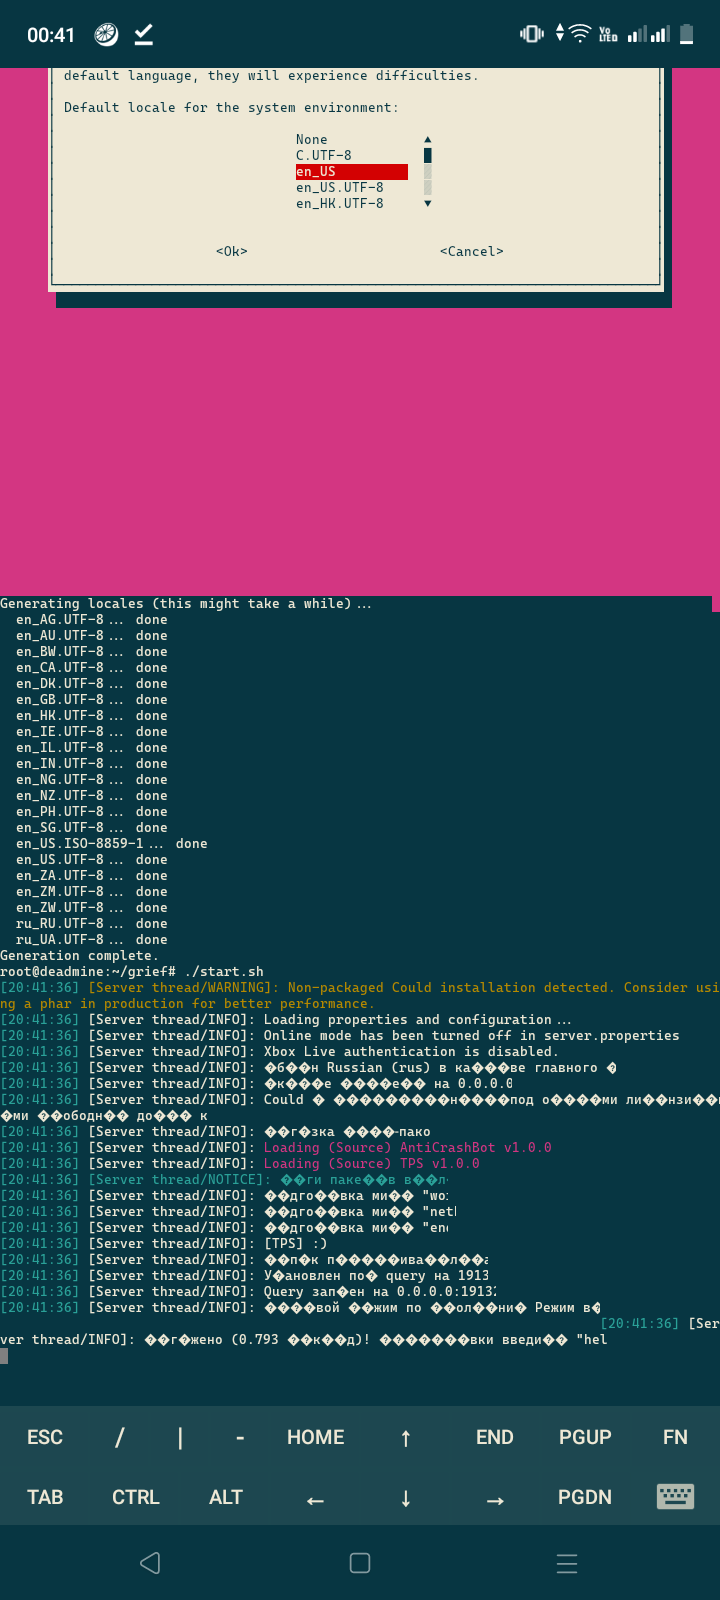
Task: Tap the pipe symbol key
Action: tap(180, 1437)
